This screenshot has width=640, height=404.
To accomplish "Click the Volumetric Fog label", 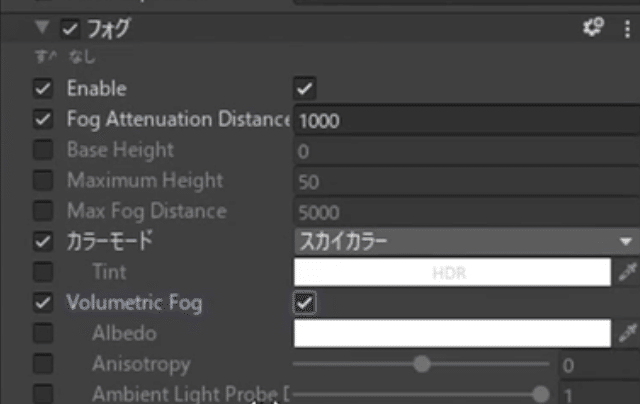I will click(134, 303).
